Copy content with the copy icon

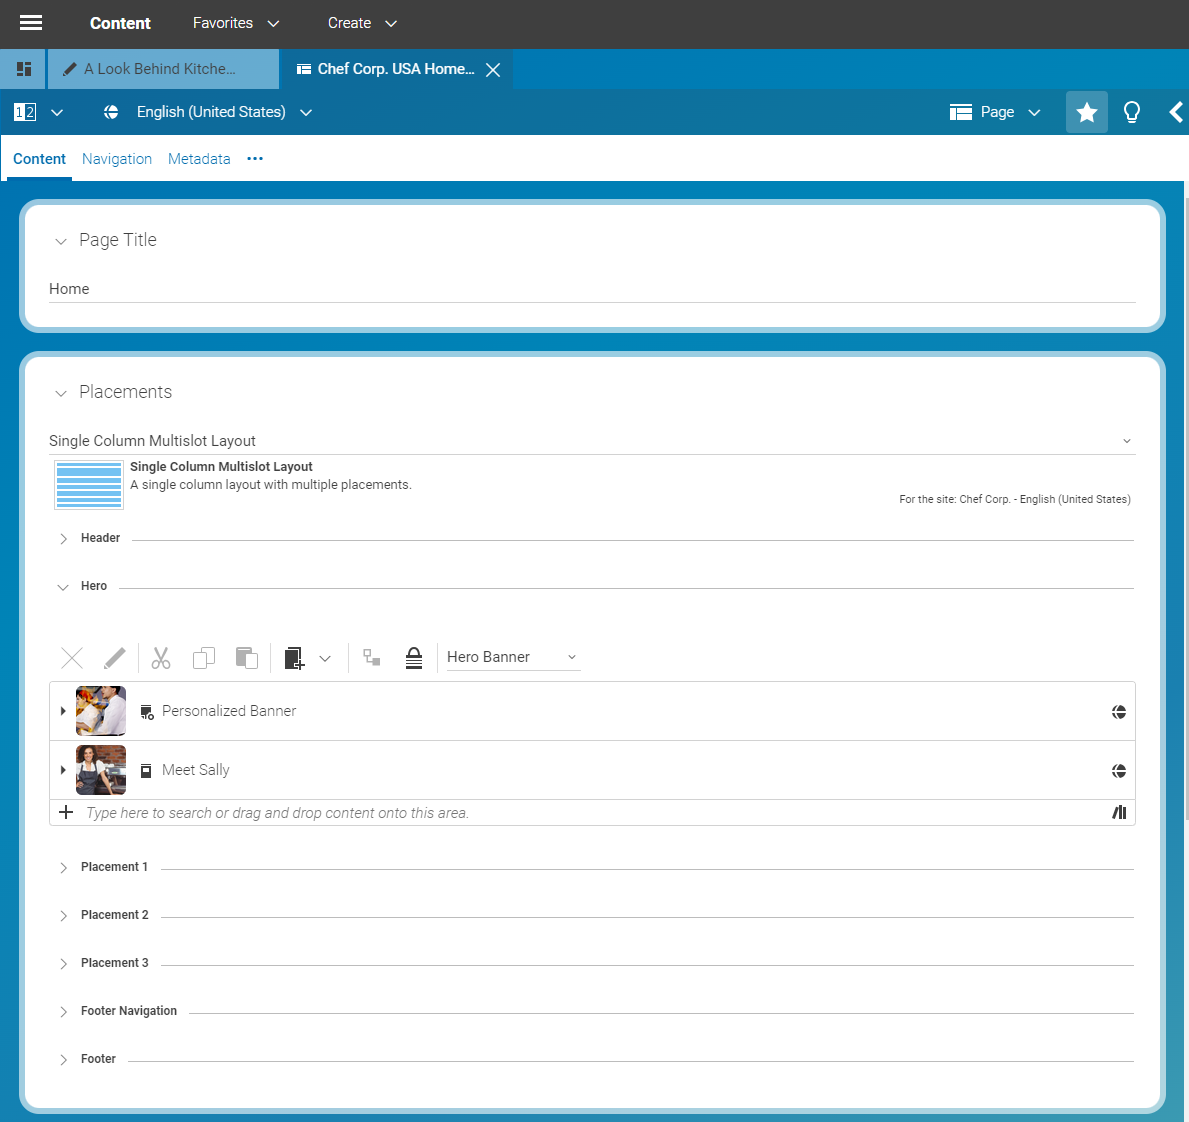click(x=204, y=657)
